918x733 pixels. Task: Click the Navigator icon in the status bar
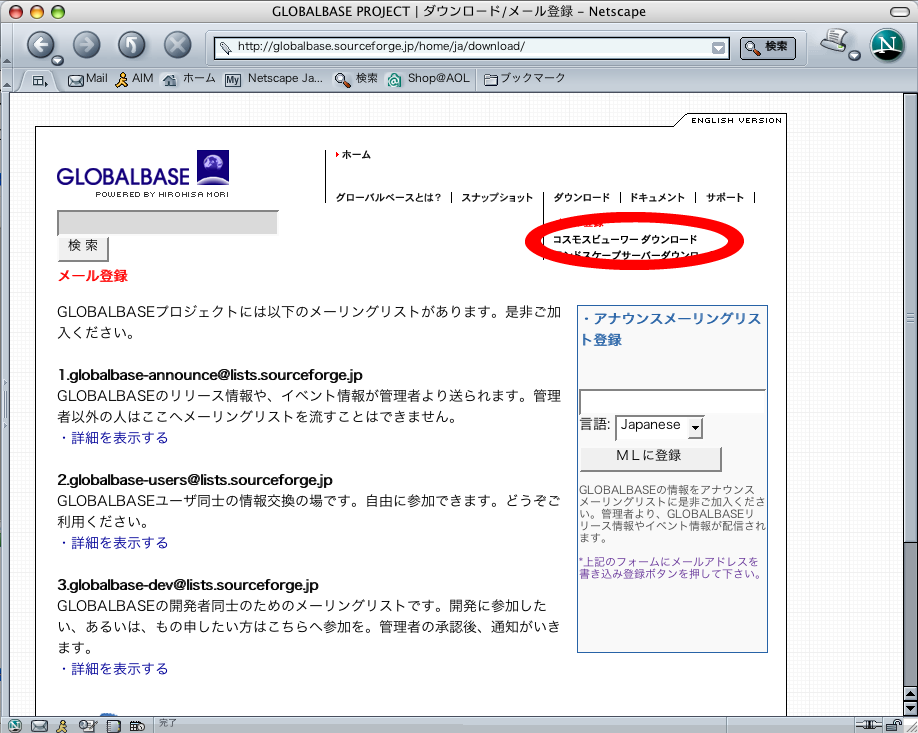click(x=15, y=725)
